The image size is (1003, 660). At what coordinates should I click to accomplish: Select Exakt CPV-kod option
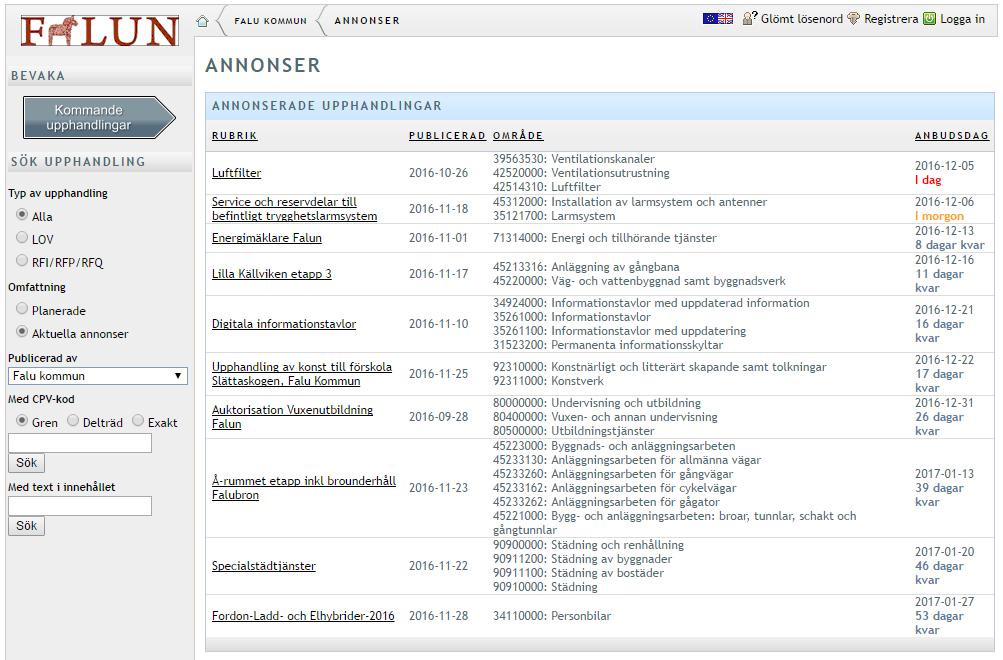click(x=138, y=421)
